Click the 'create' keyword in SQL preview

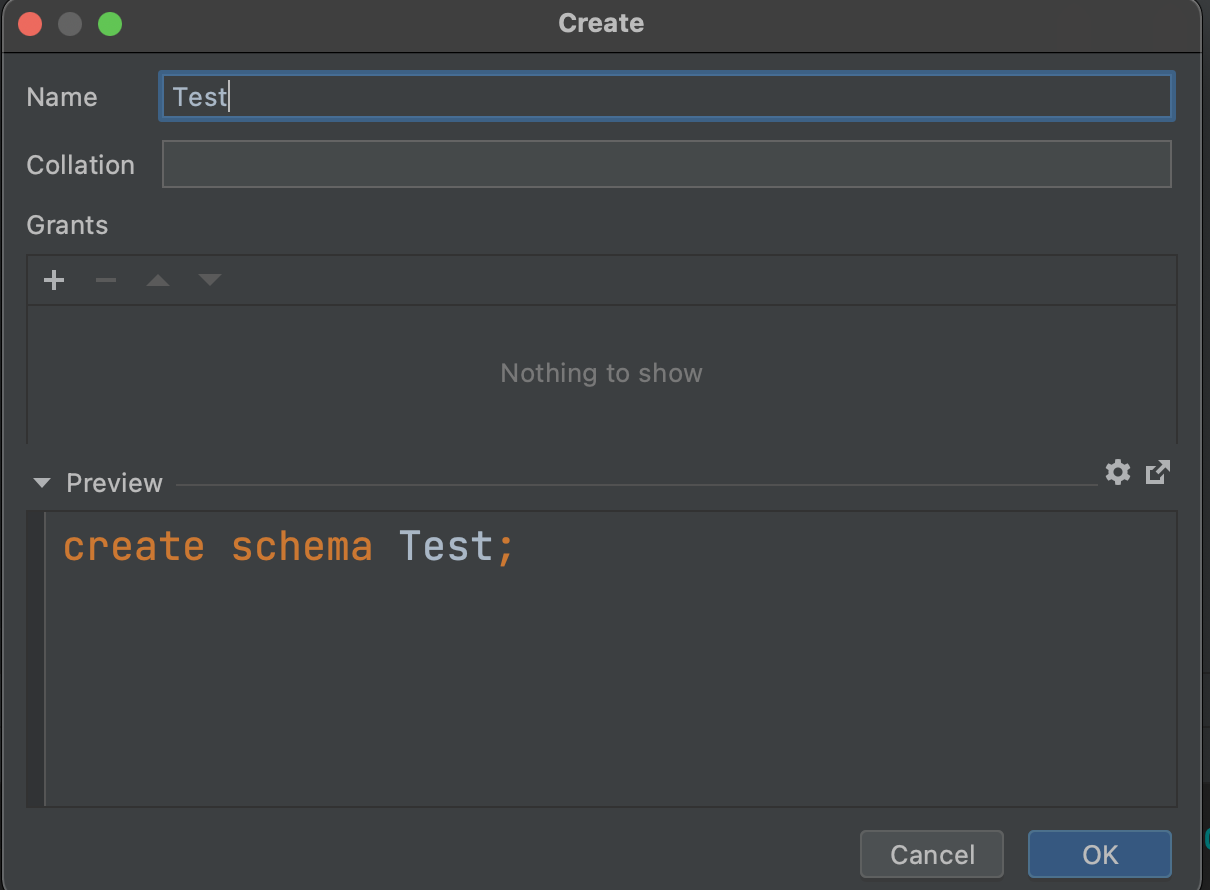[133, 547]
